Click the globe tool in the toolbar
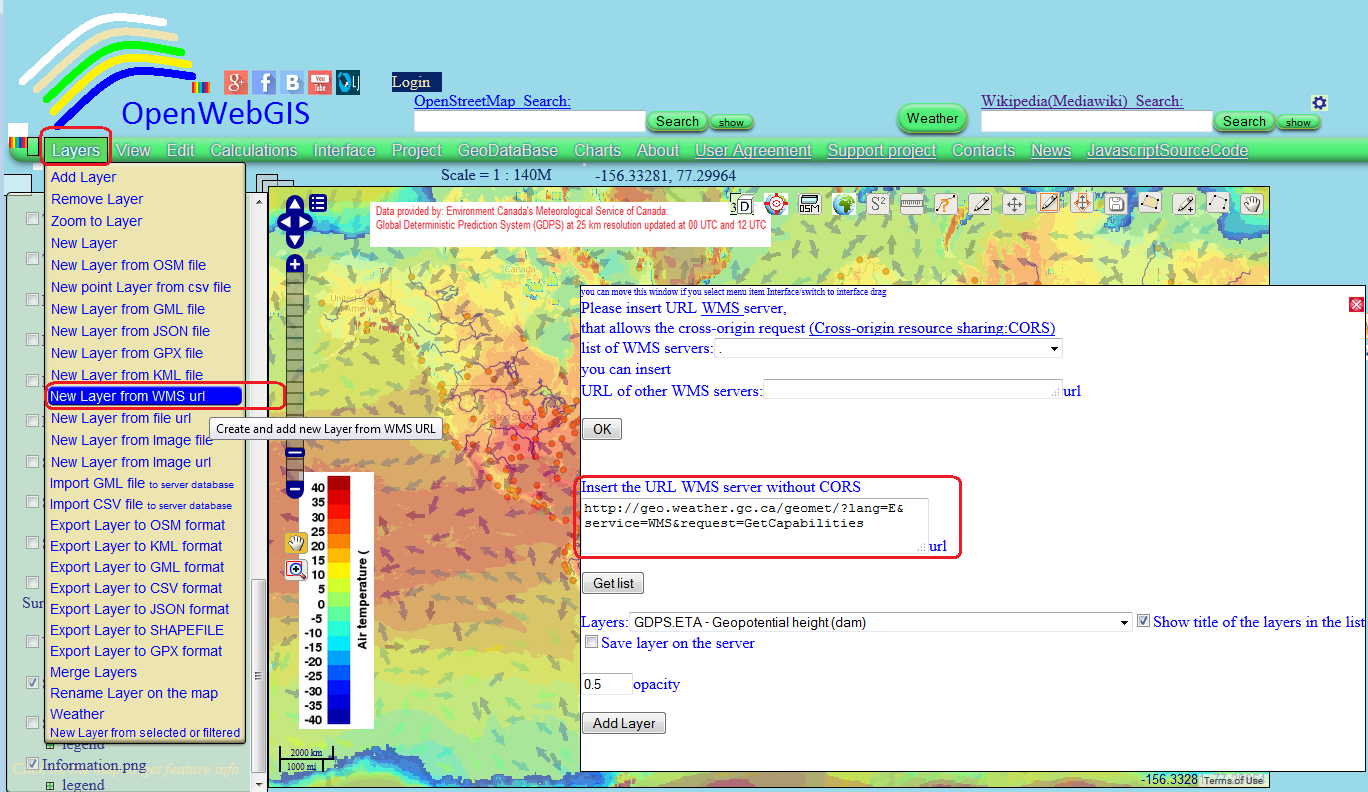This screenshot has height=792, width=1368. click(843, 203)
